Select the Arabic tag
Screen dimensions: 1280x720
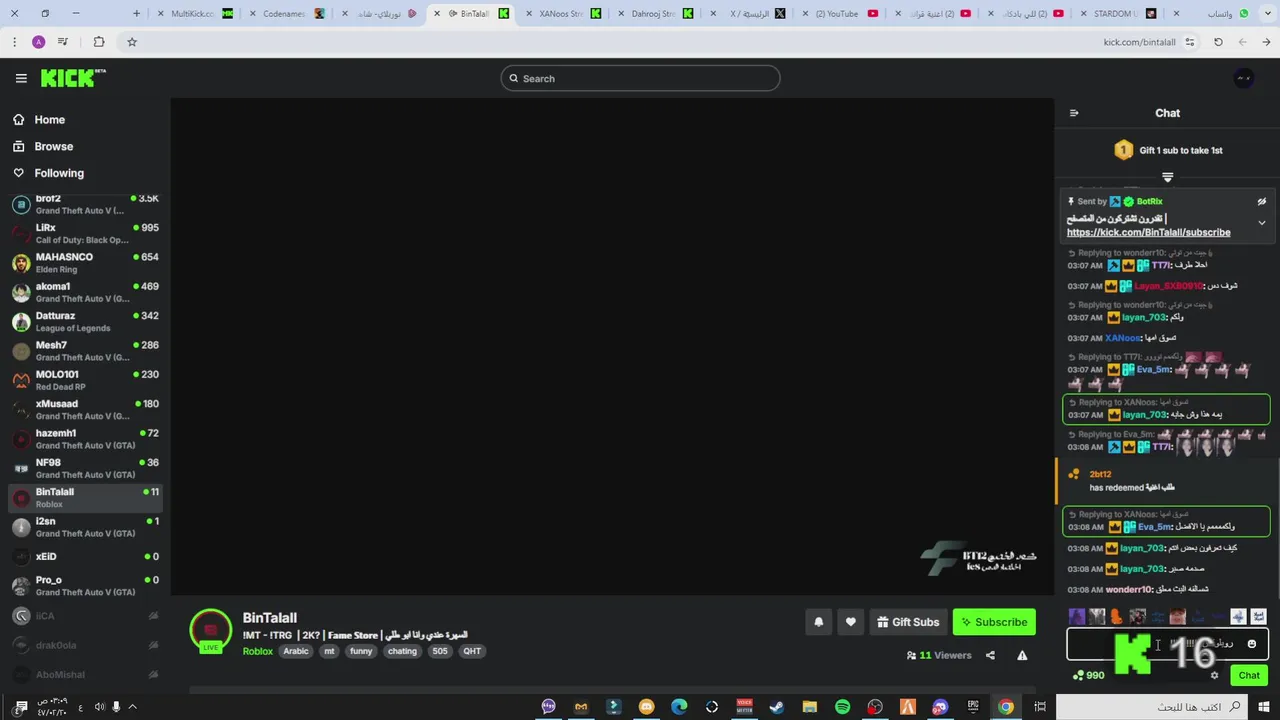click(296, 651)
